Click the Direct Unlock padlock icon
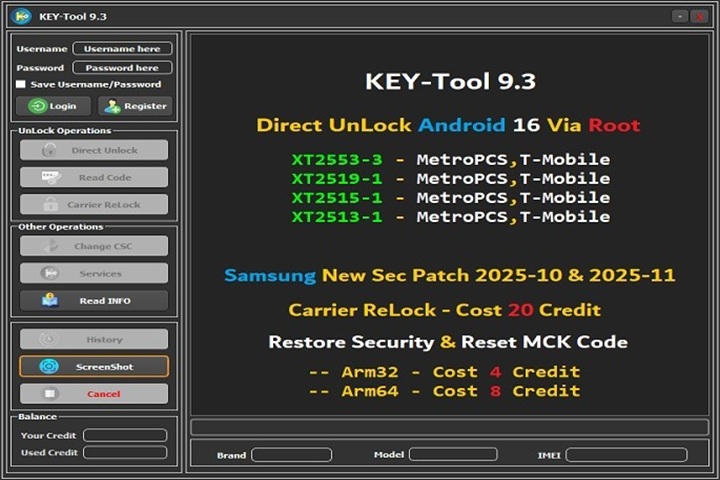 click(48, 150)
